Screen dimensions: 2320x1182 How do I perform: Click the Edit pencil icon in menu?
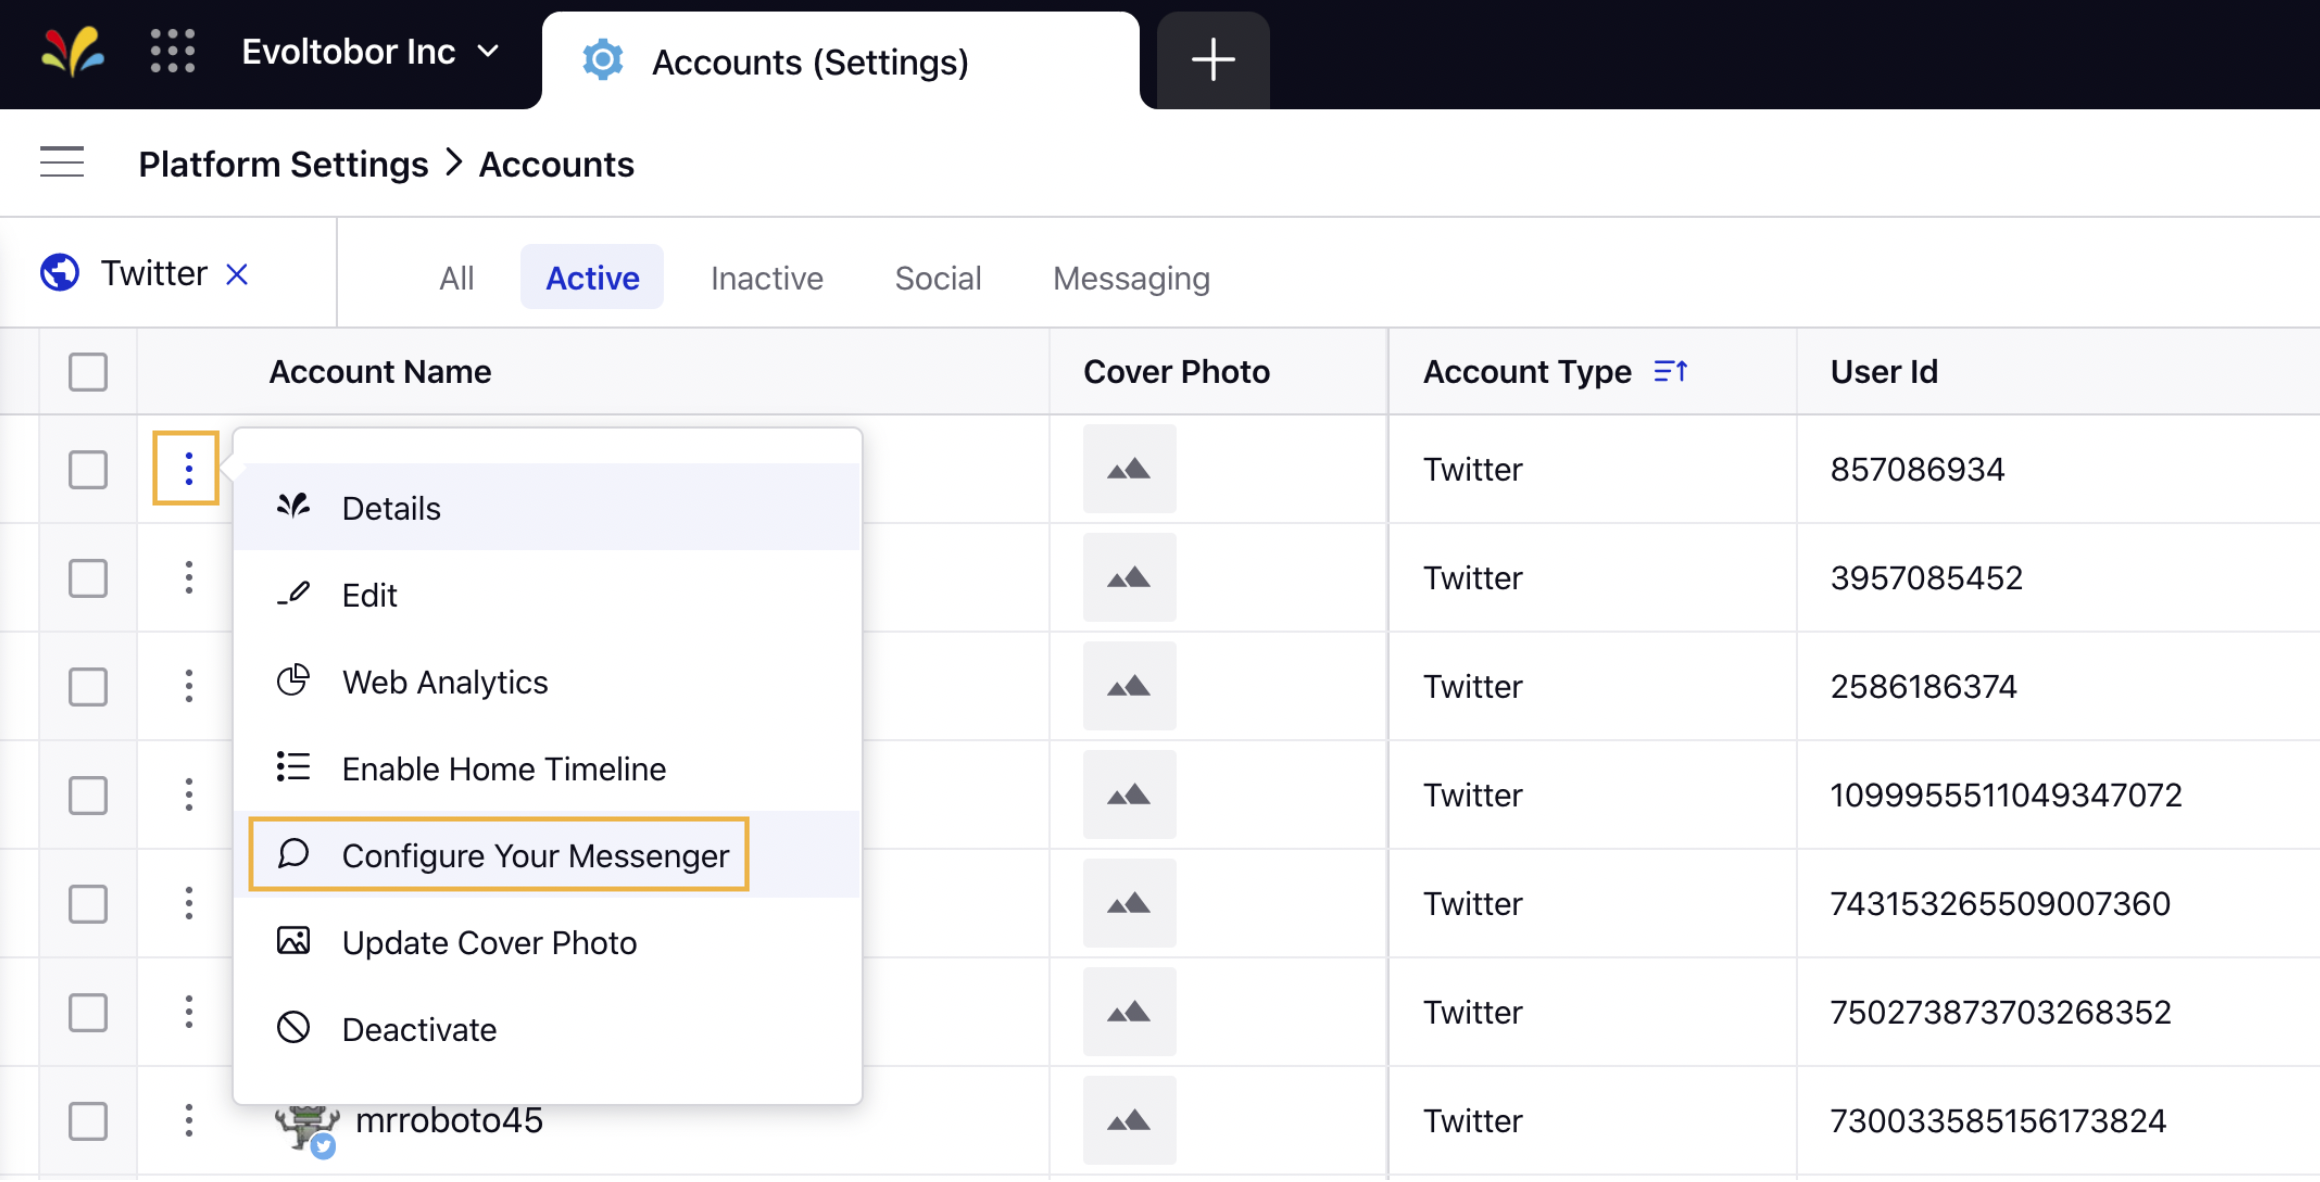[x=295, y=593]
